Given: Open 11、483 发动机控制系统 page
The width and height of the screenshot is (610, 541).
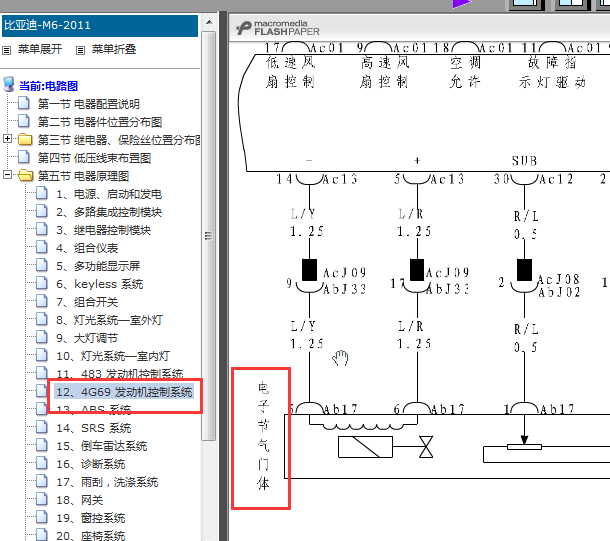Looking at the screenshot, I should point(120,374).
